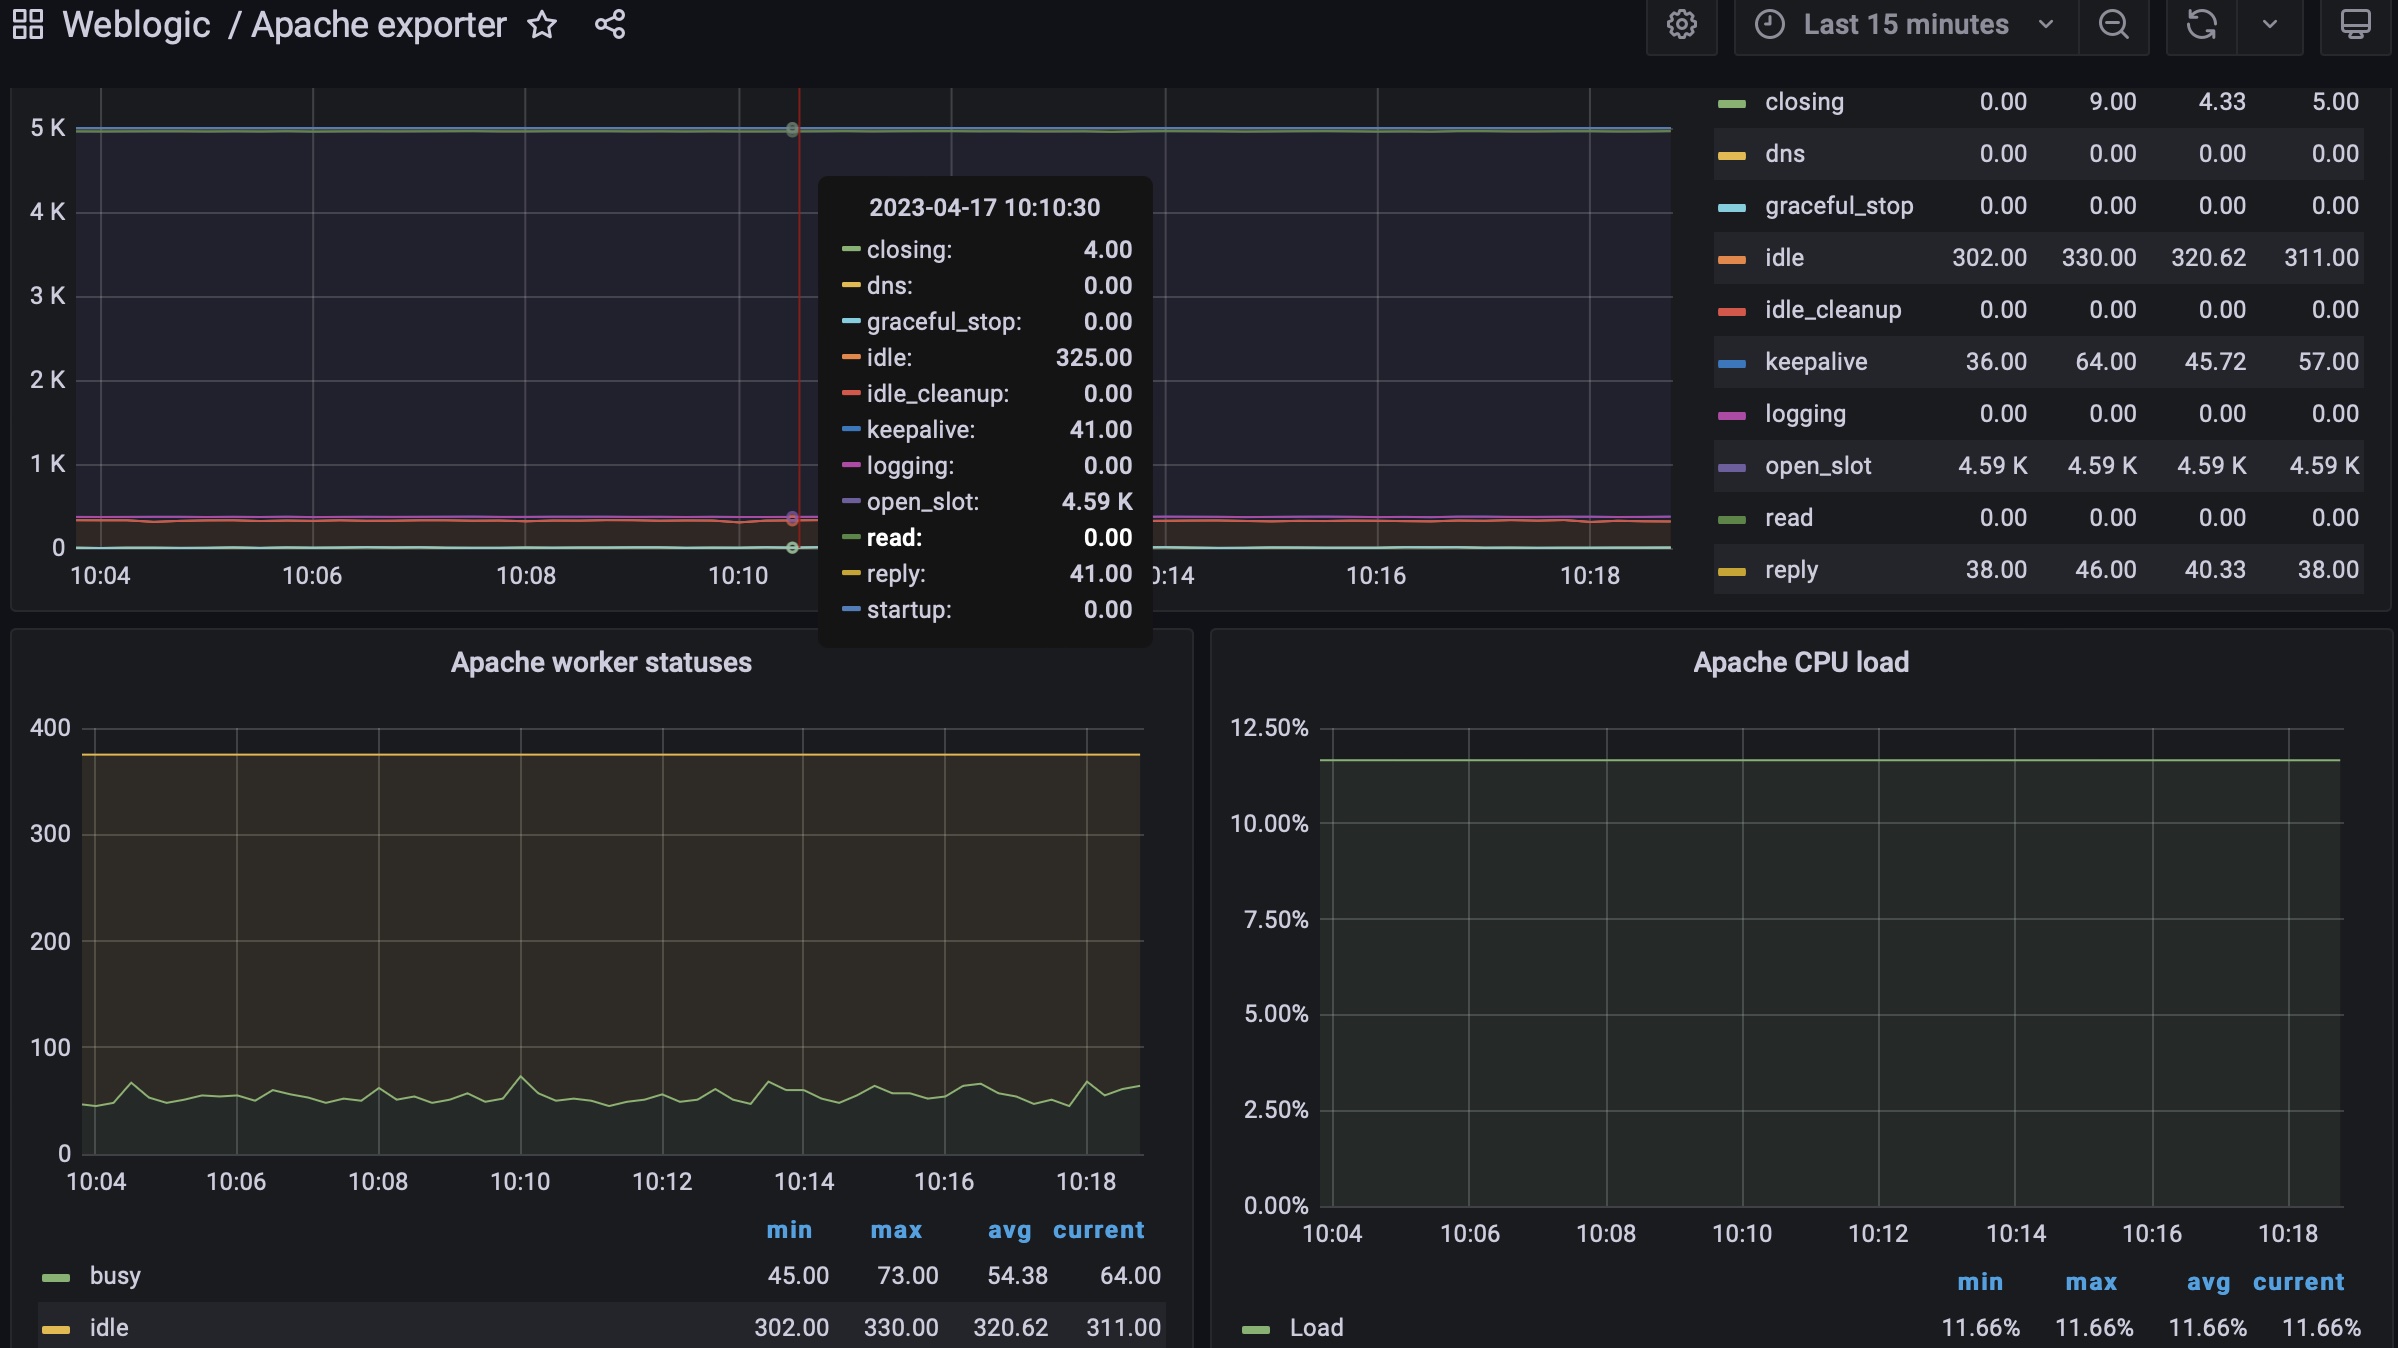Screen dimensions: 2398x1348
Task: Toggle the read series in legend
Action: click(x=1788, y=518)
